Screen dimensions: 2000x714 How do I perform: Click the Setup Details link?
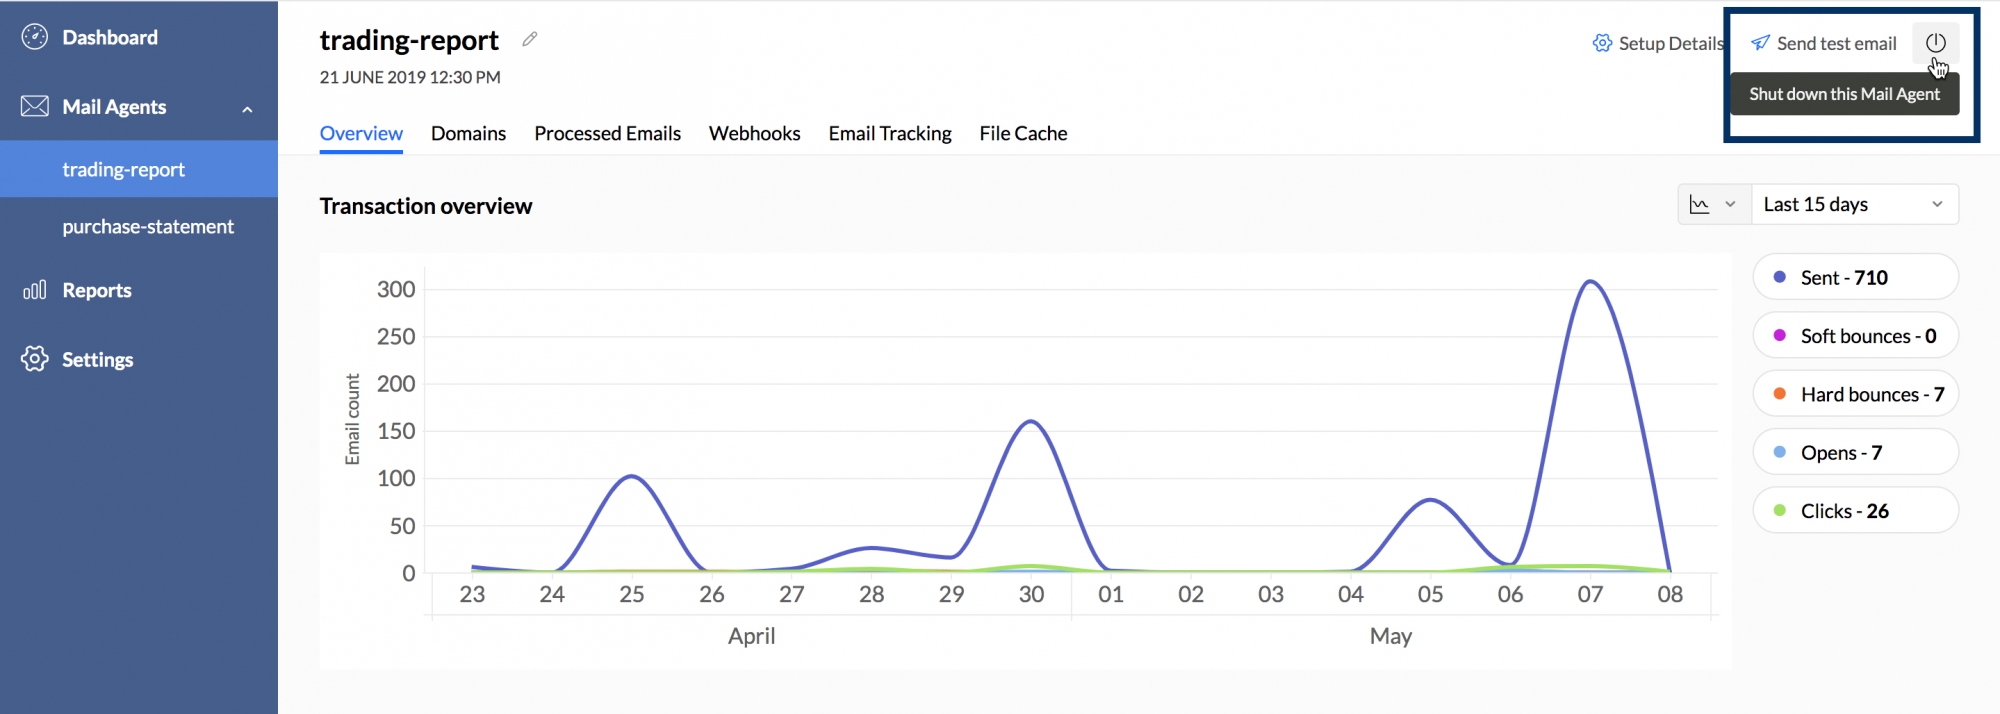1658,43
